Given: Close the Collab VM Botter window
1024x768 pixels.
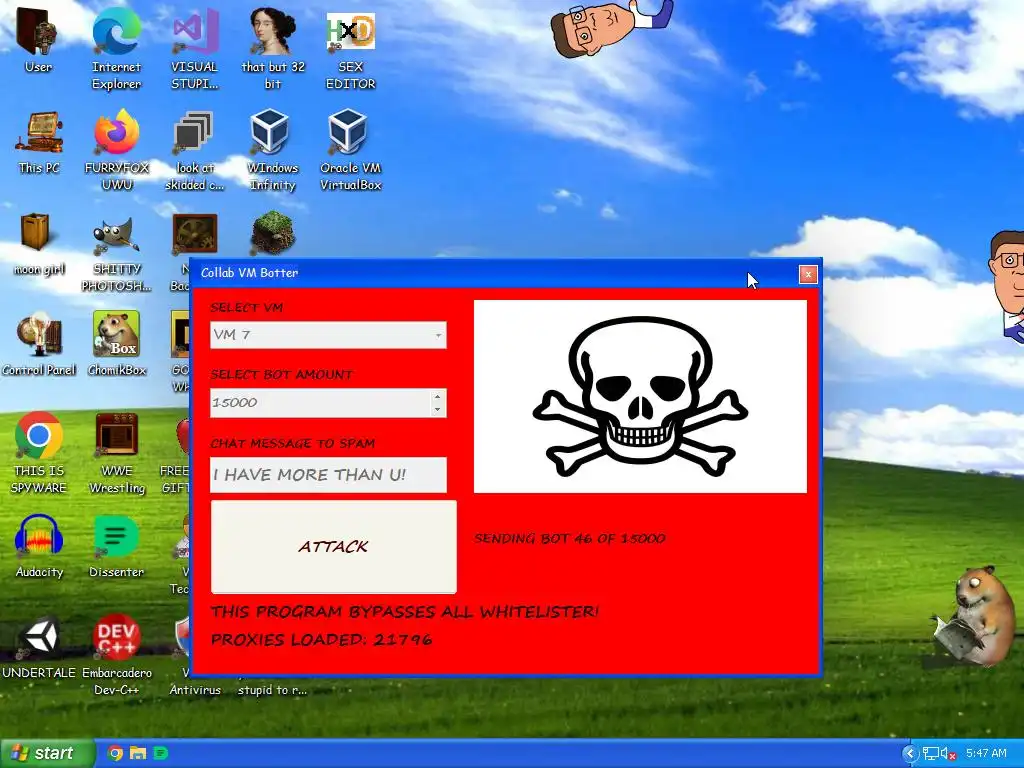Looking at the screenshot, I should point(808,274).
